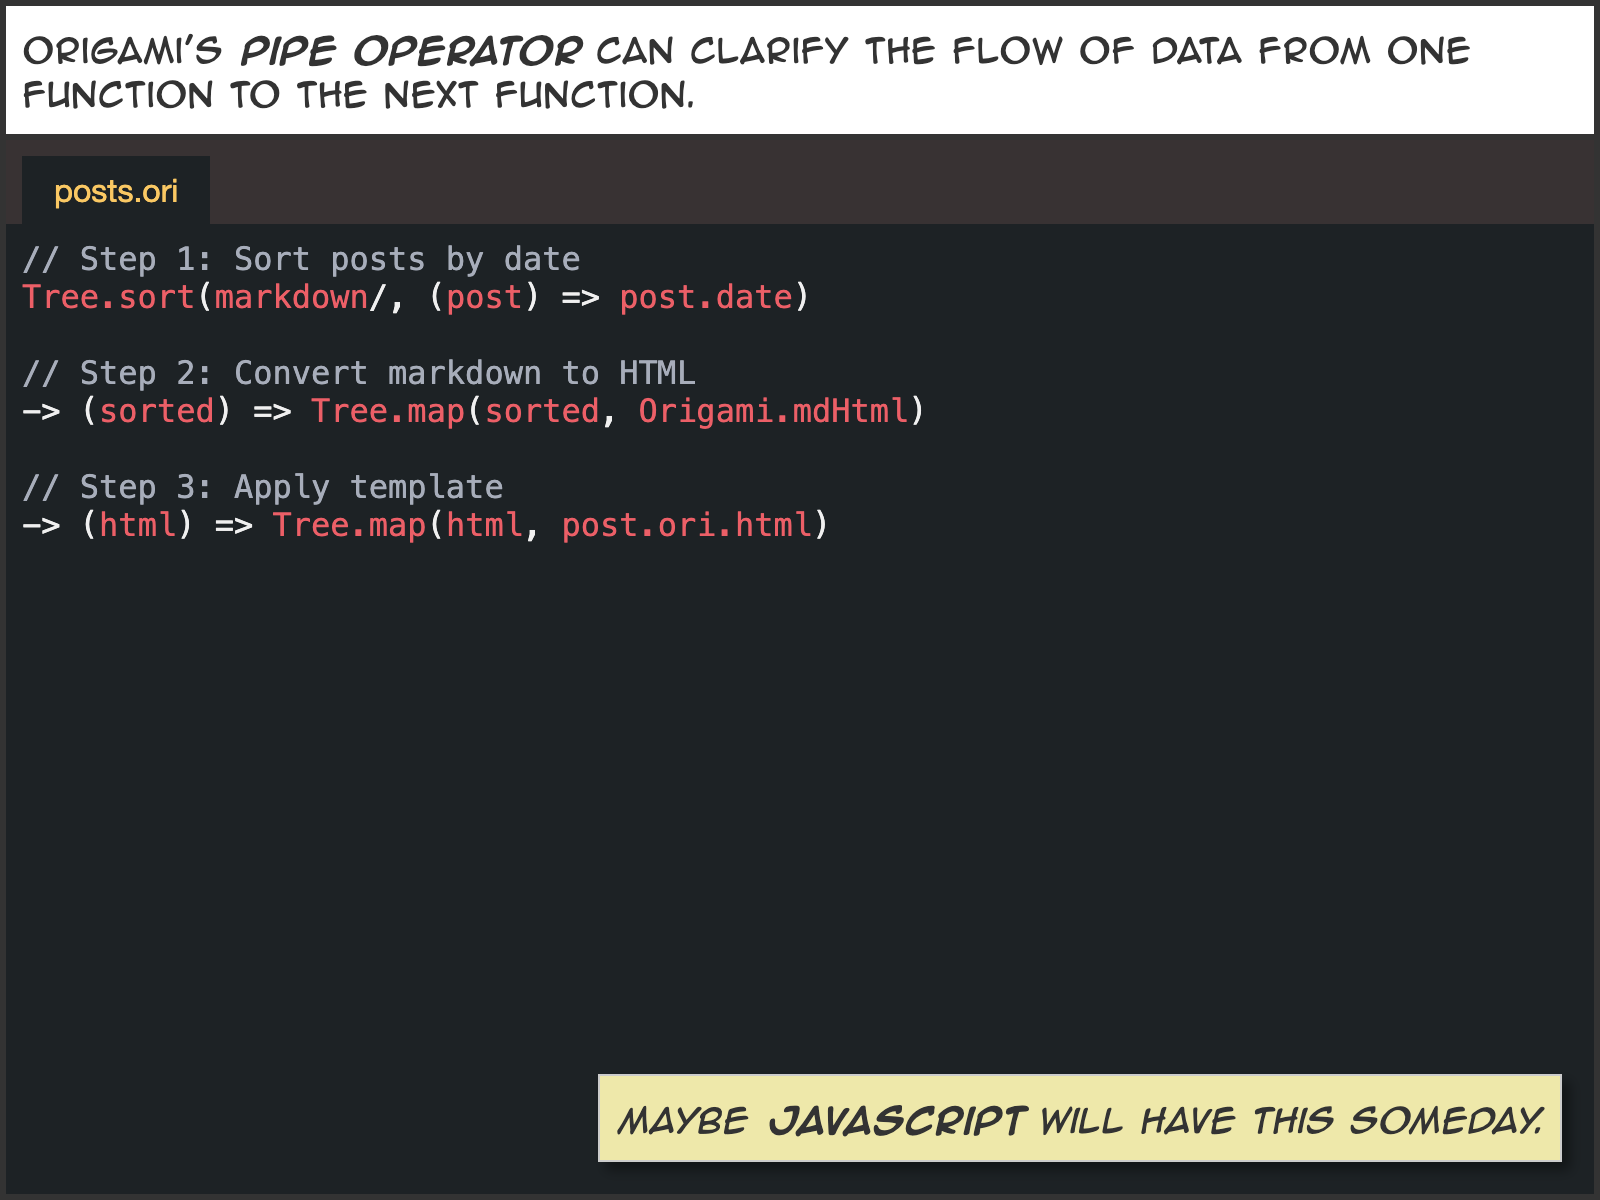
Task: Click the bold 'JAVASCRIPT' word in caption
Action: (896, 1121)
